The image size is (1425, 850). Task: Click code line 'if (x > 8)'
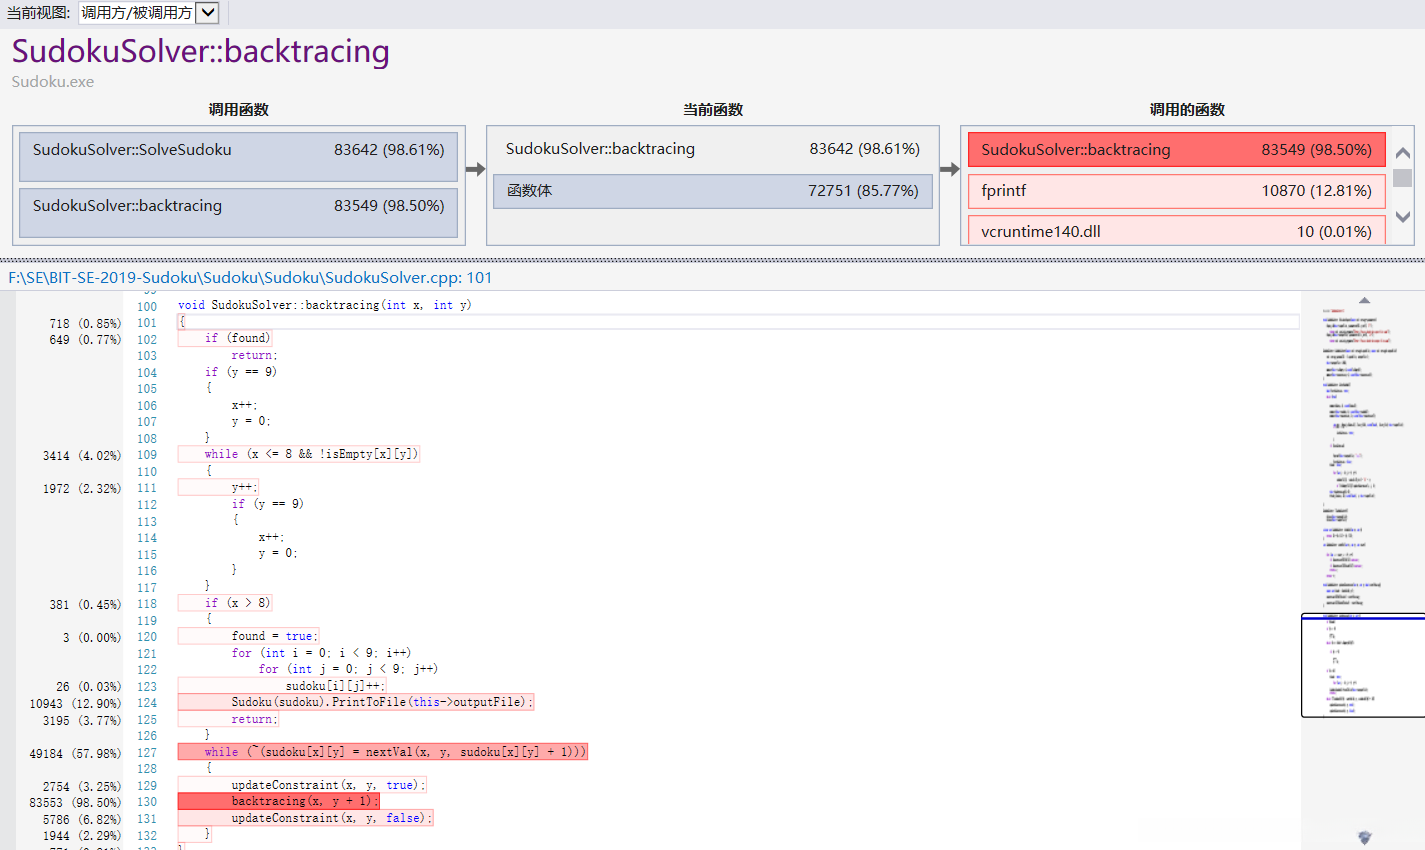[x=238, y=603]
